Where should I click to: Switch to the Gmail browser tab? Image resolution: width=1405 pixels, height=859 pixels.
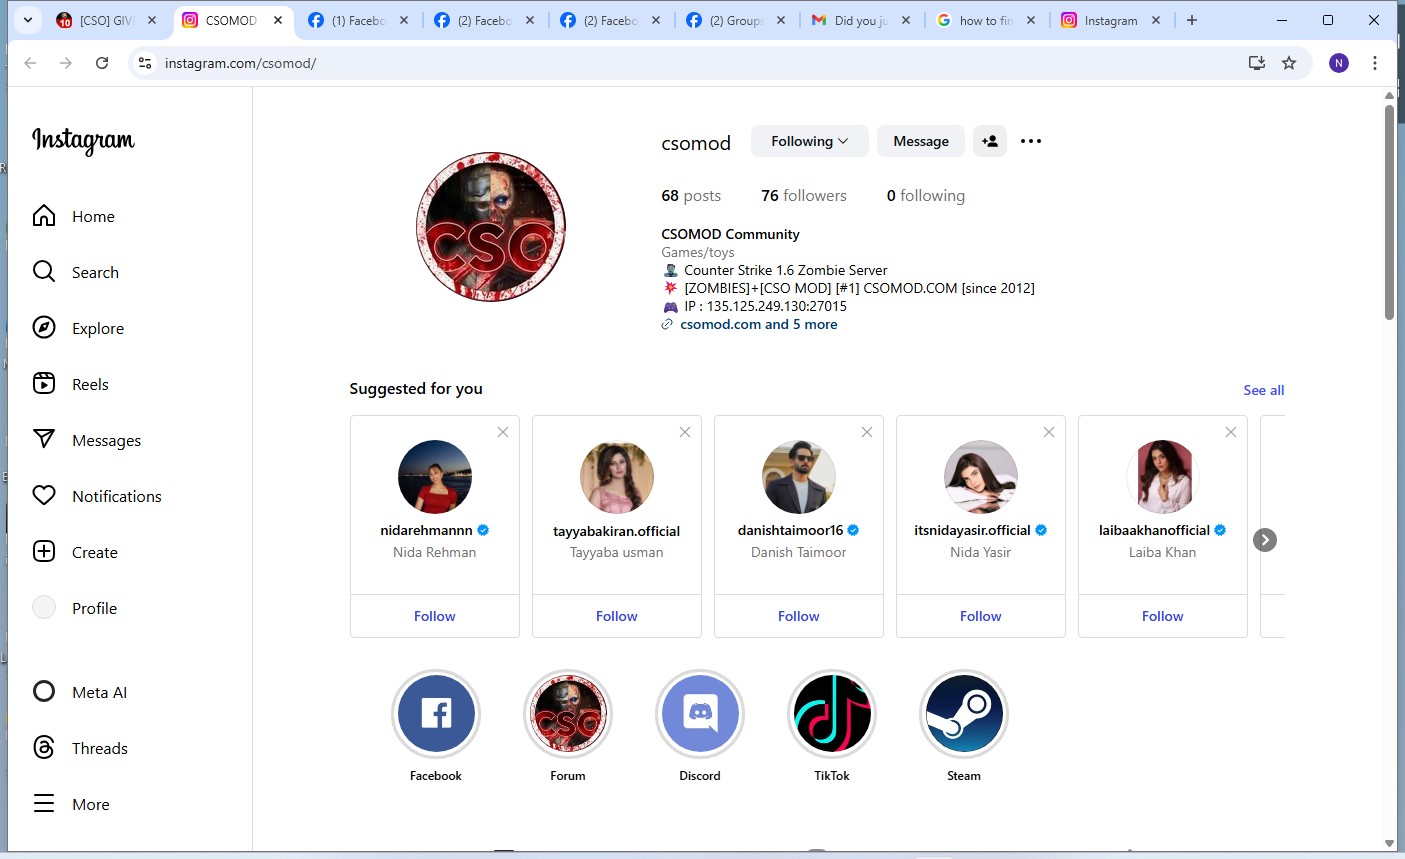tap(860, 20)
